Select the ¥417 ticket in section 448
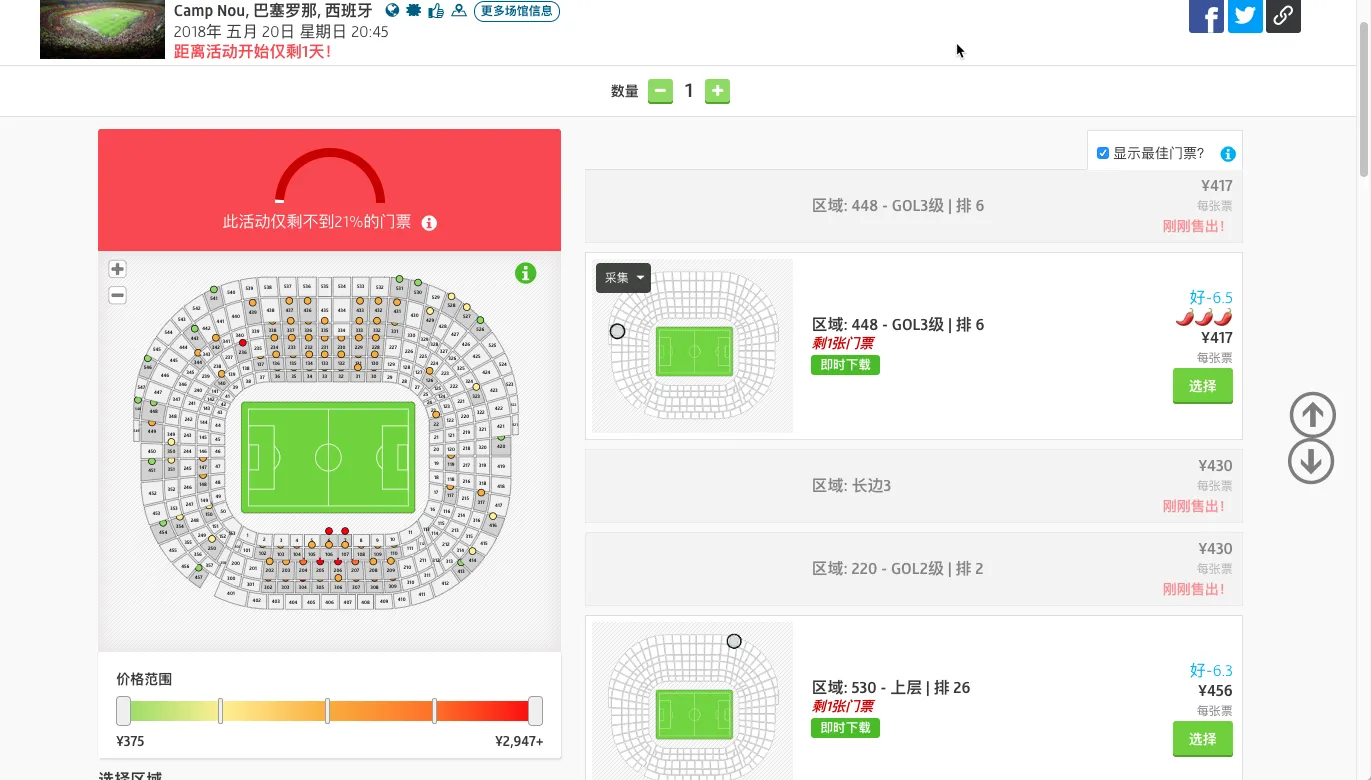Image resolution: width=1371 pixels, height=780 pixels. [1202, 386]
